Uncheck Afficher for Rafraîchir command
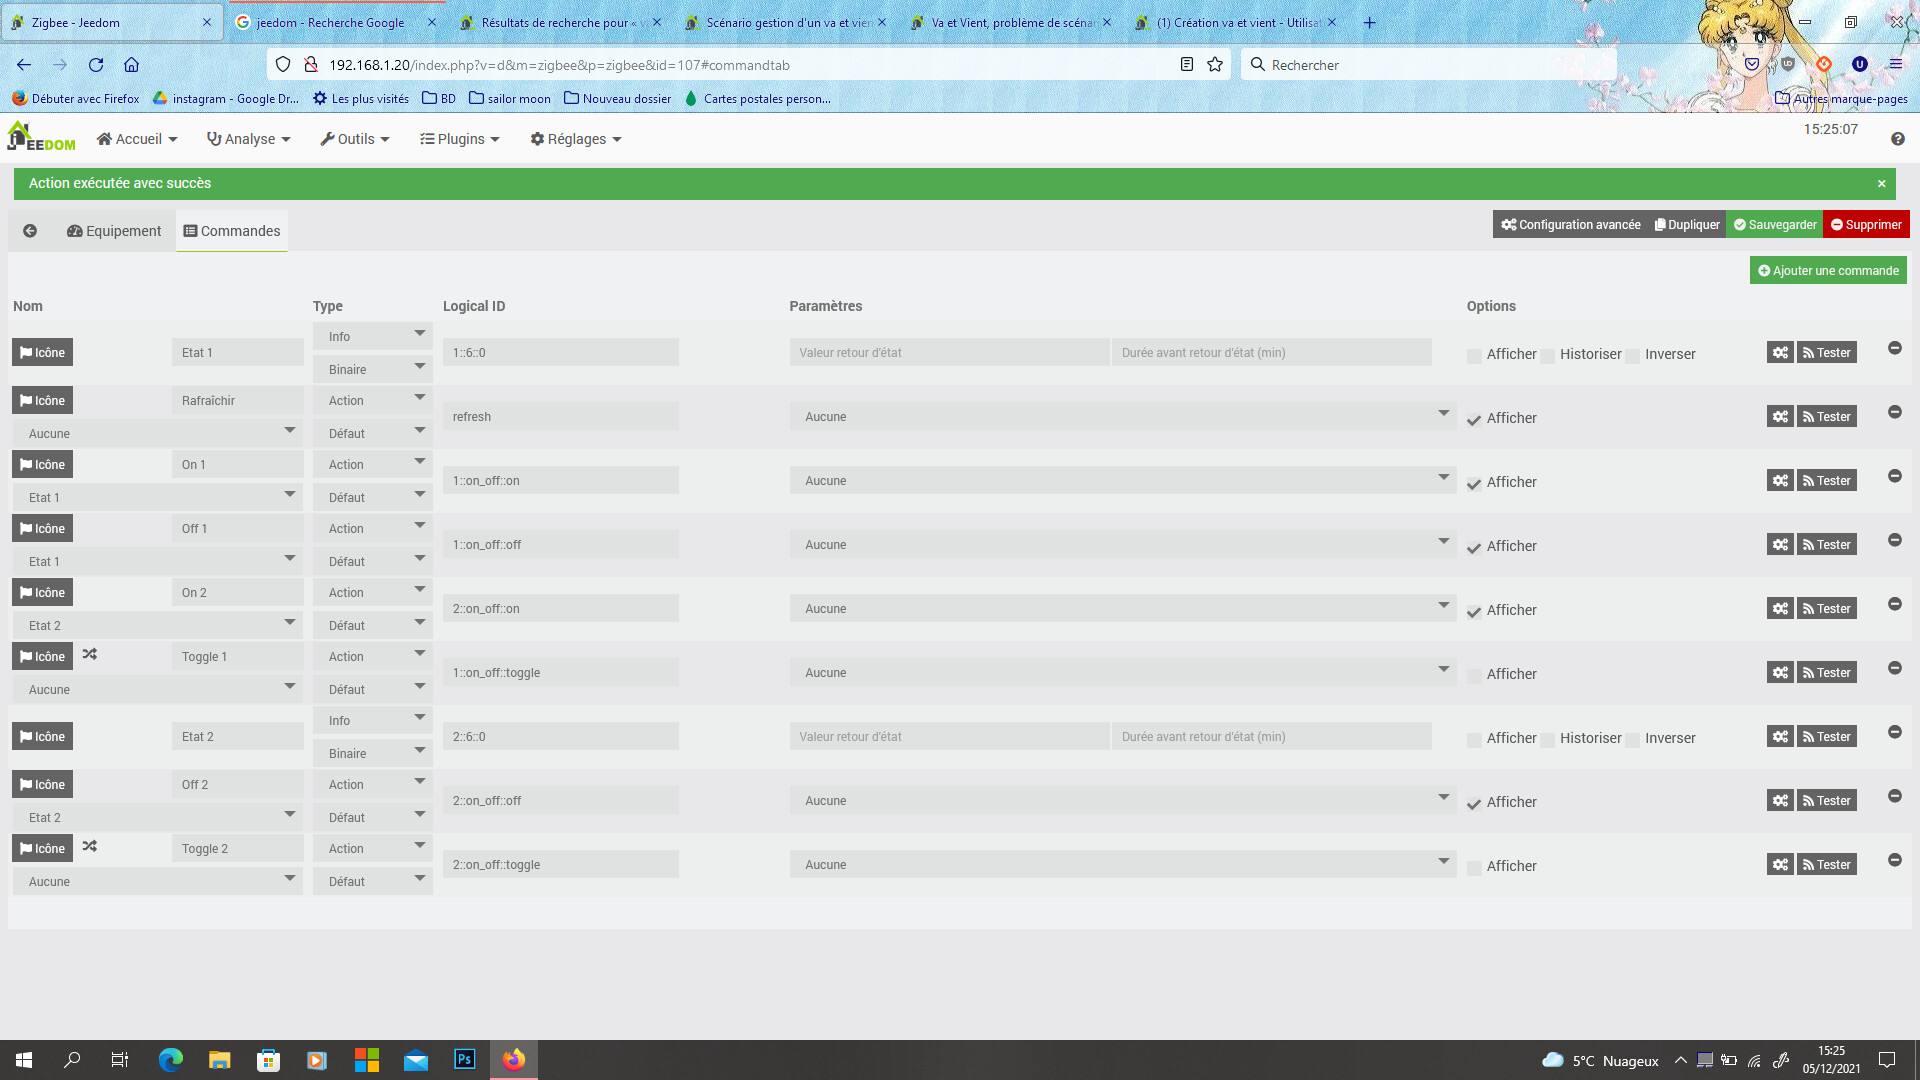Viewport: 1920px width, 1080px height. tap(1474, 420)
